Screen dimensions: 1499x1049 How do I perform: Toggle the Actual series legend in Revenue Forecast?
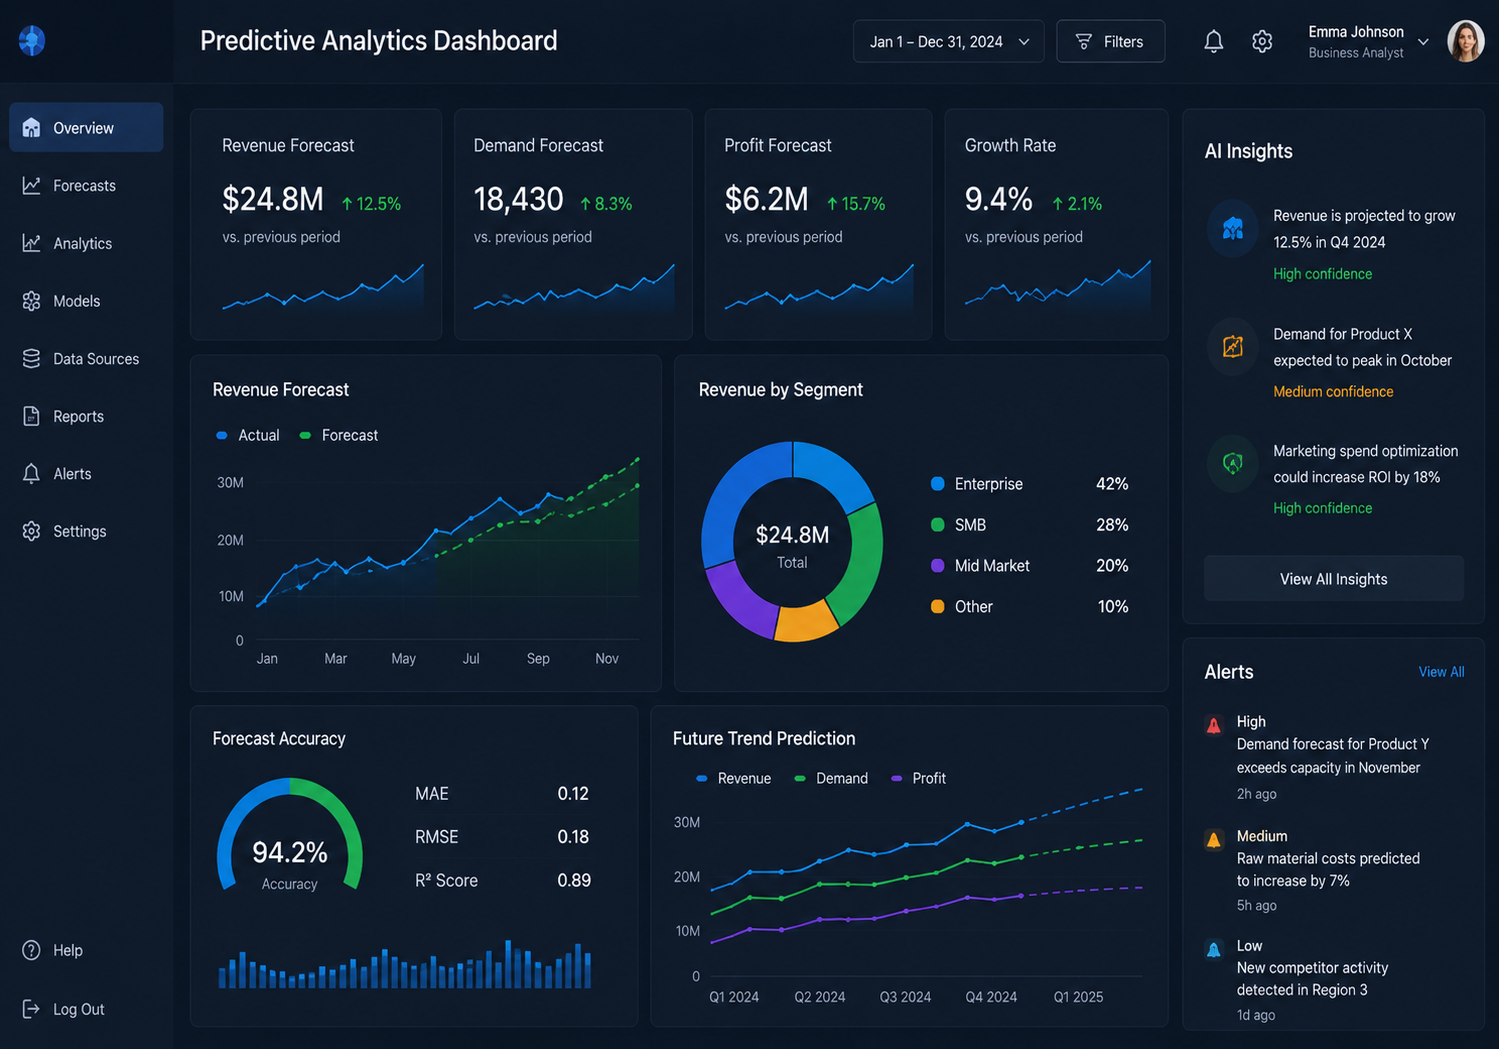pos(248,435)
